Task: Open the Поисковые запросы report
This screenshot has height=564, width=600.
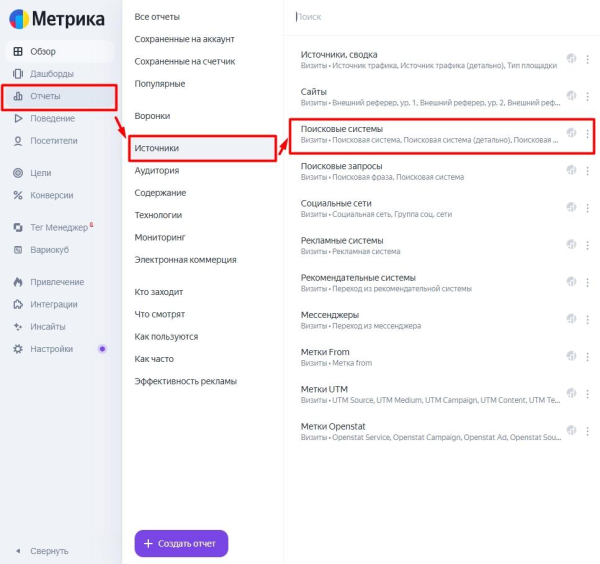Action: [342, 166]
